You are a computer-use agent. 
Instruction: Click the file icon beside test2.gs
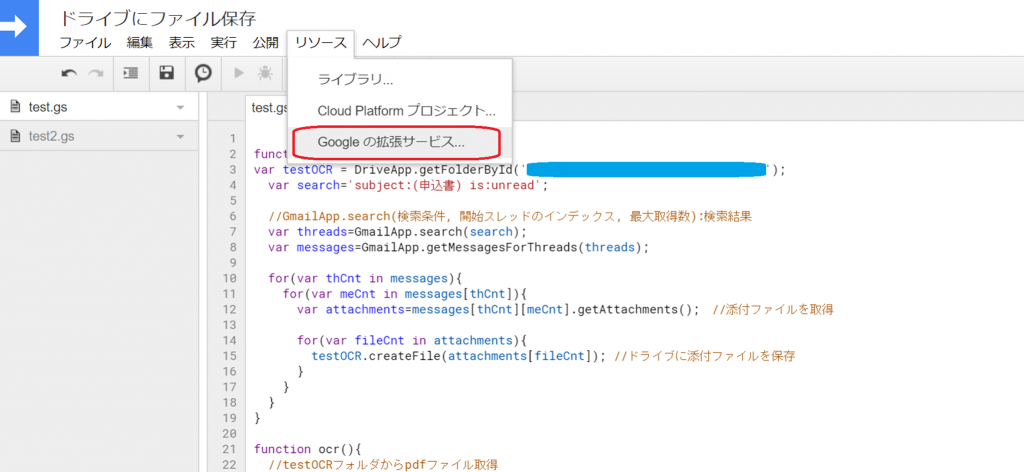tap(16, 136)
